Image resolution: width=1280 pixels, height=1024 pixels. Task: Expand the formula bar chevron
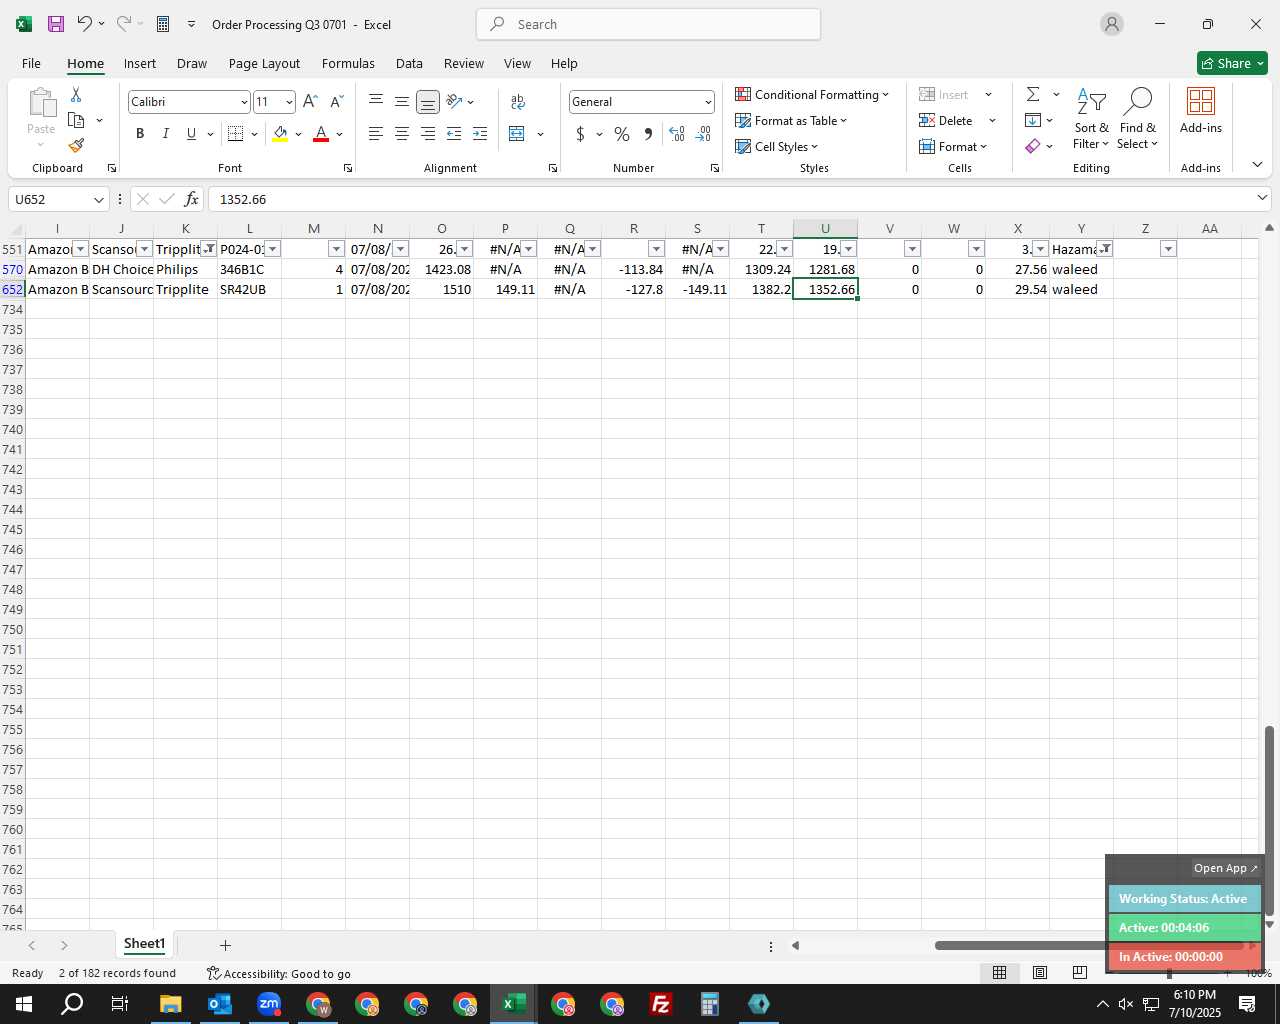[1262, 199]
